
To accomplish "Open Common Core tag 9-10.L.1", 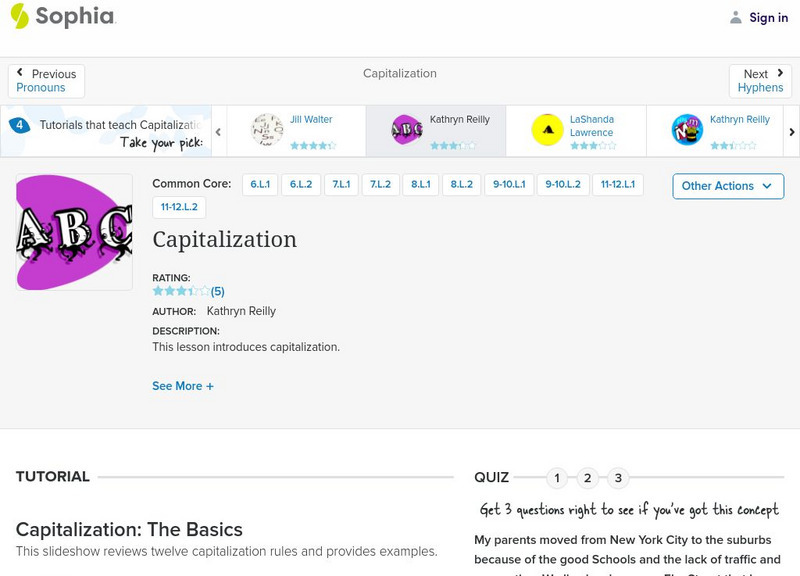I will click(510, 185).
